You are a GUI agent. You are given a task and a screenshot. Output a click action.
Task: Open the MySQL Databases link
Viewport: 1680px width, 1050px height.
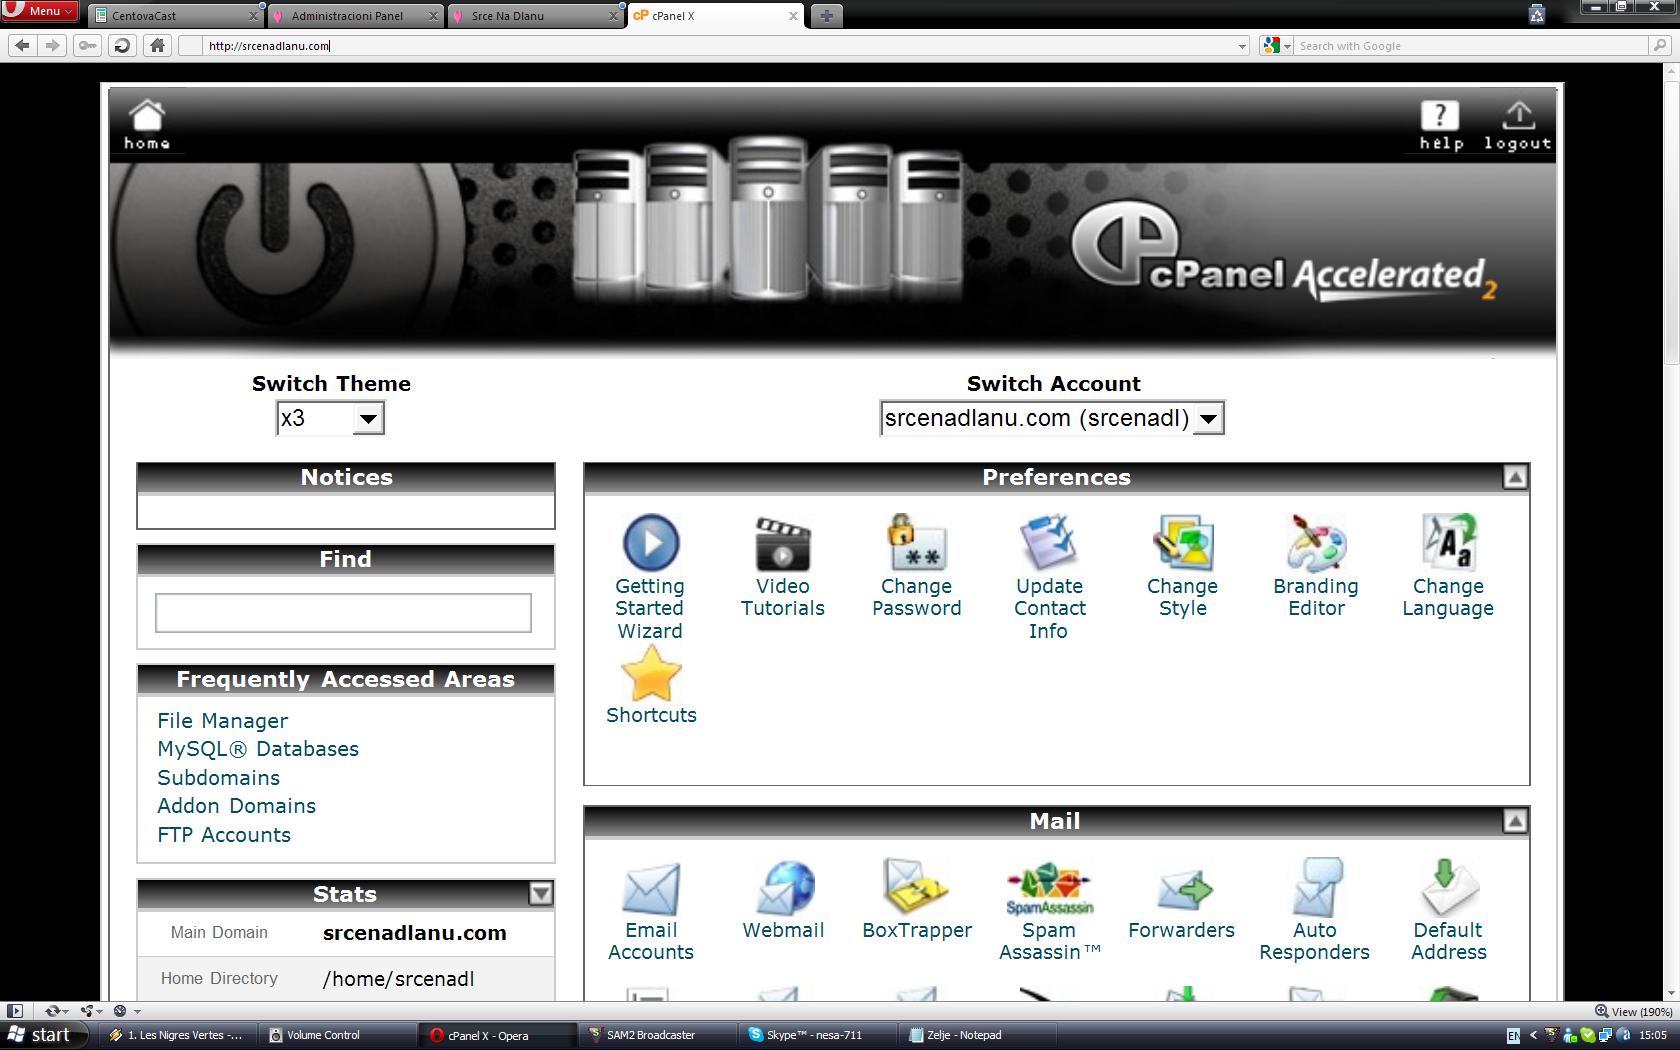(x=258, y=749)
